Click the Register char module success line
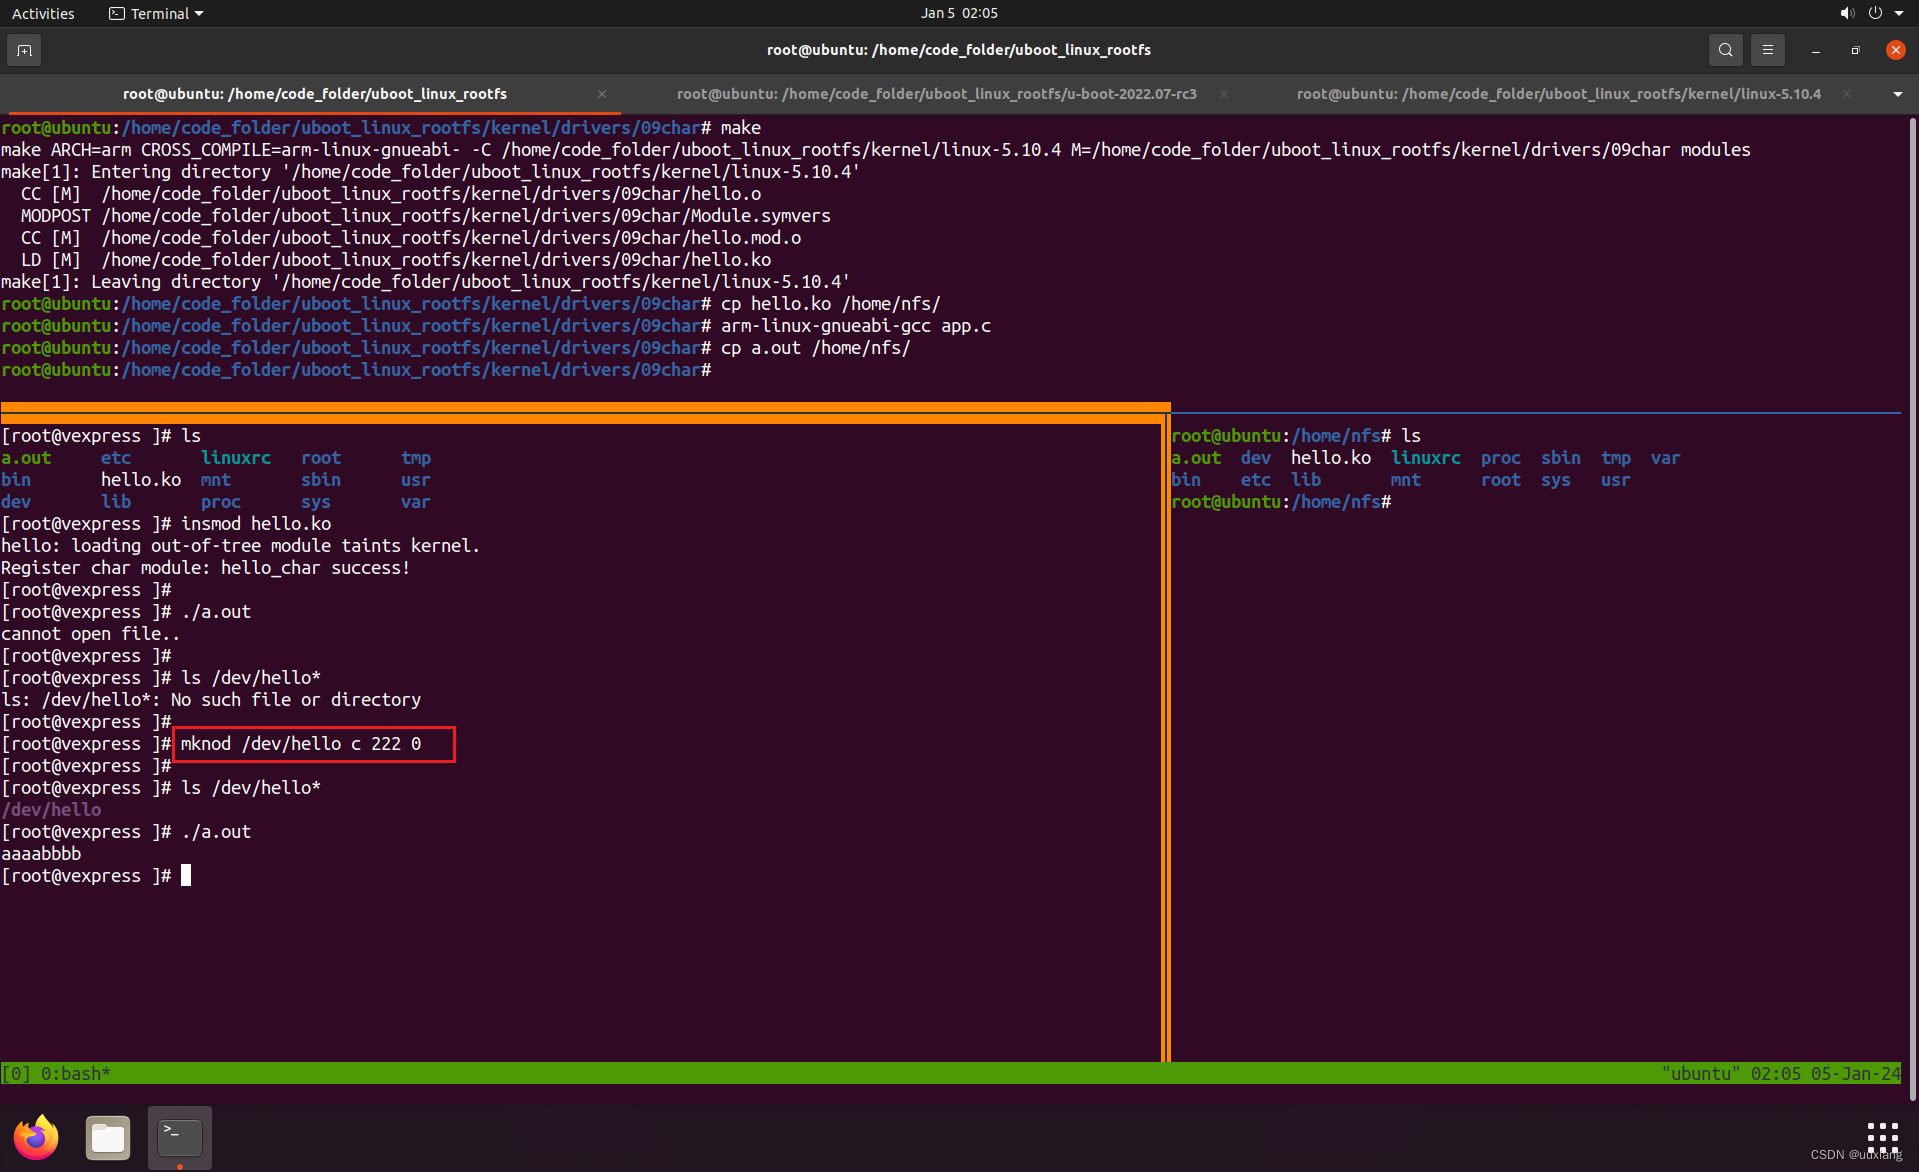The width and height of the screenshot is (1919, 1172). [x=206, y=568]
